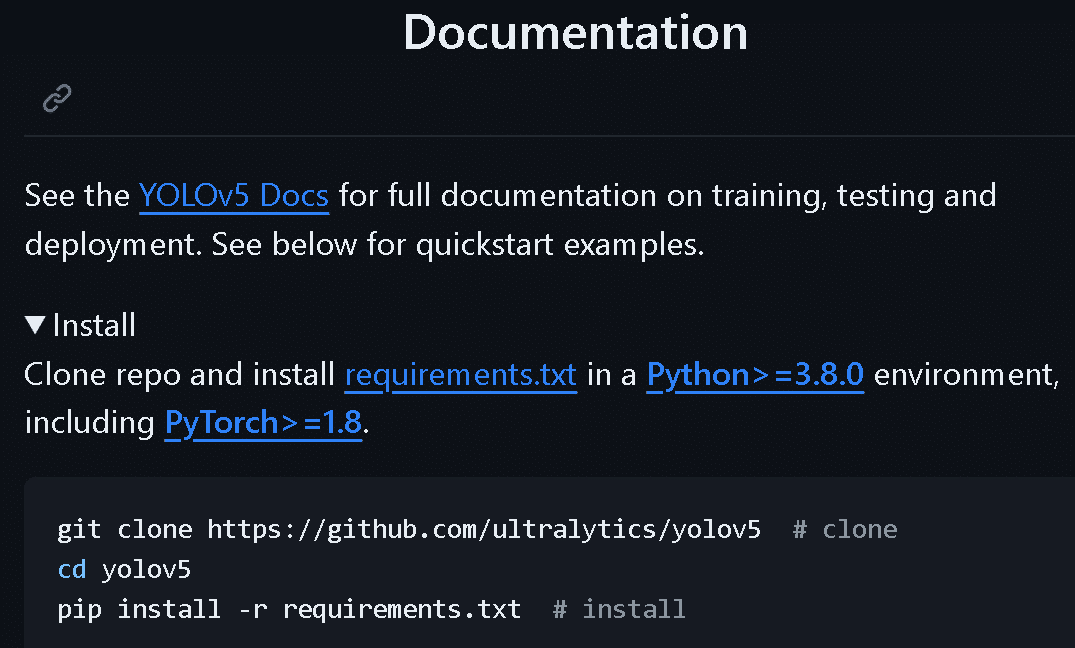The image size is (1075, 648).
Task: Follow the Python>=3.8.0 link
Action: [x=755, y=375]
